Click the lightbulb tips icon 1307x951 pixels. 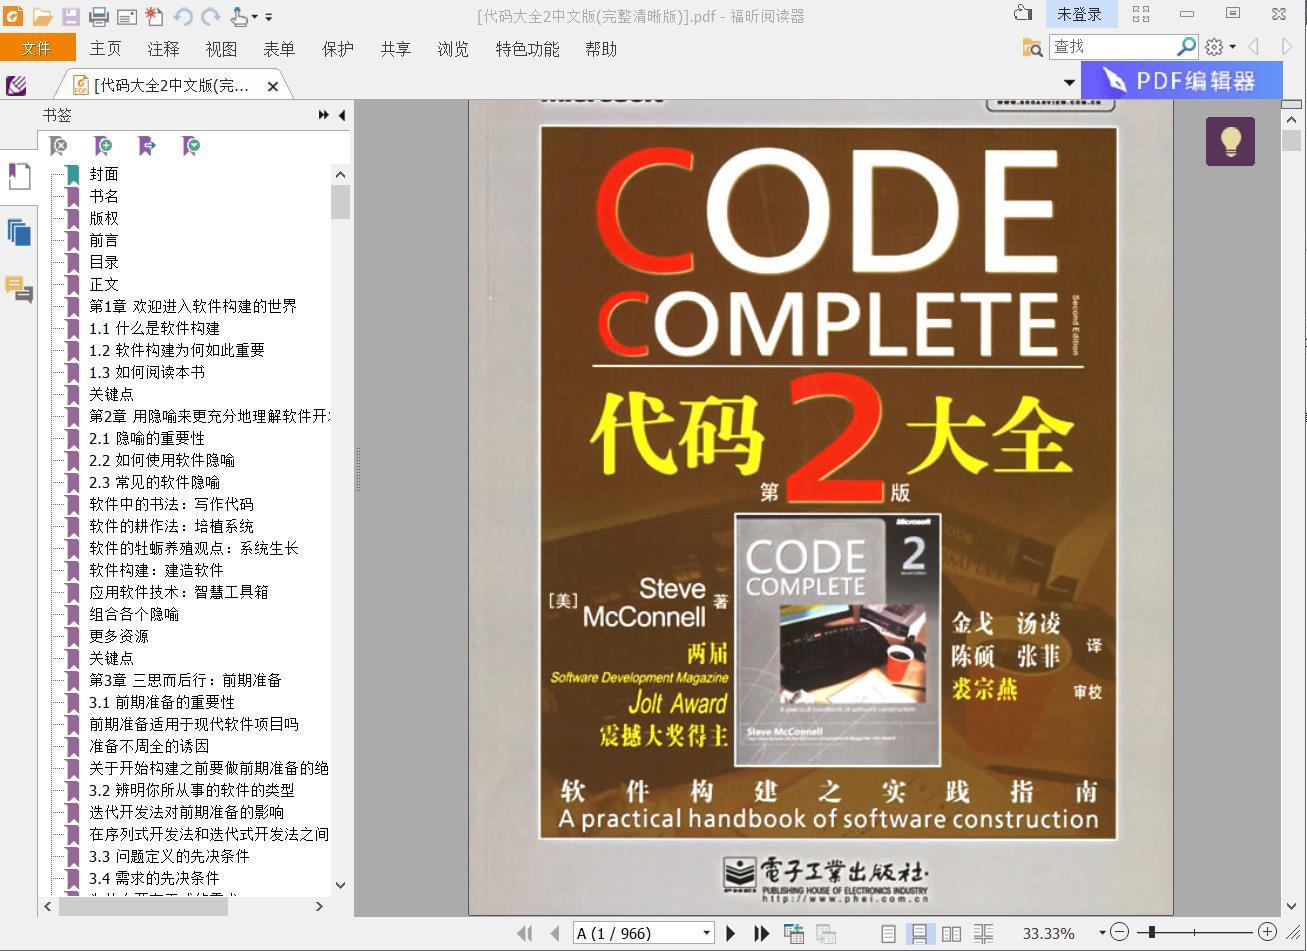[1230, 141]
